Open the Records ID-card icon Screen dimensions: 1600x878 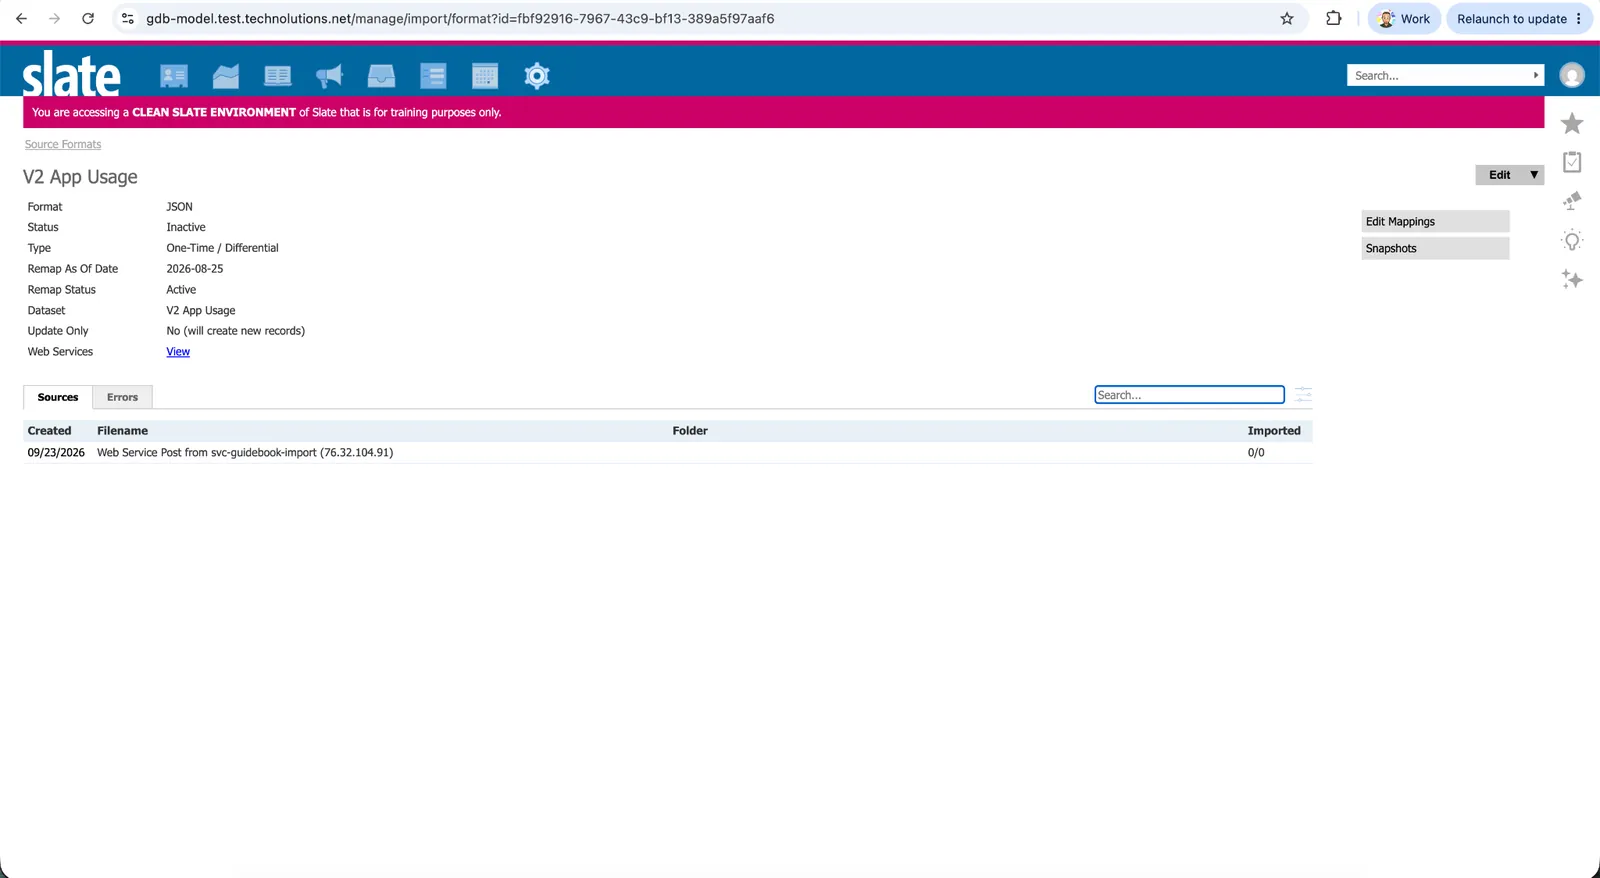(174, 76)
